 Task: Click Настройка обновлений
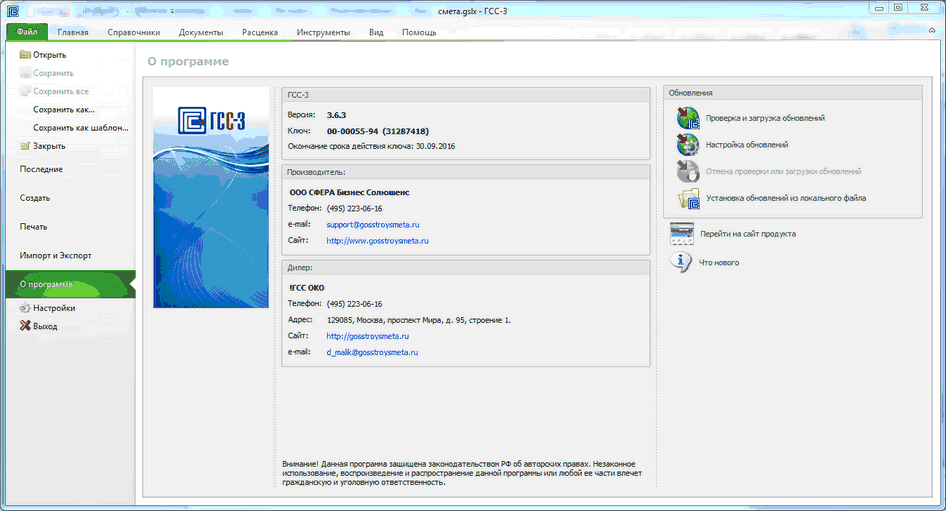click(747, 145)
